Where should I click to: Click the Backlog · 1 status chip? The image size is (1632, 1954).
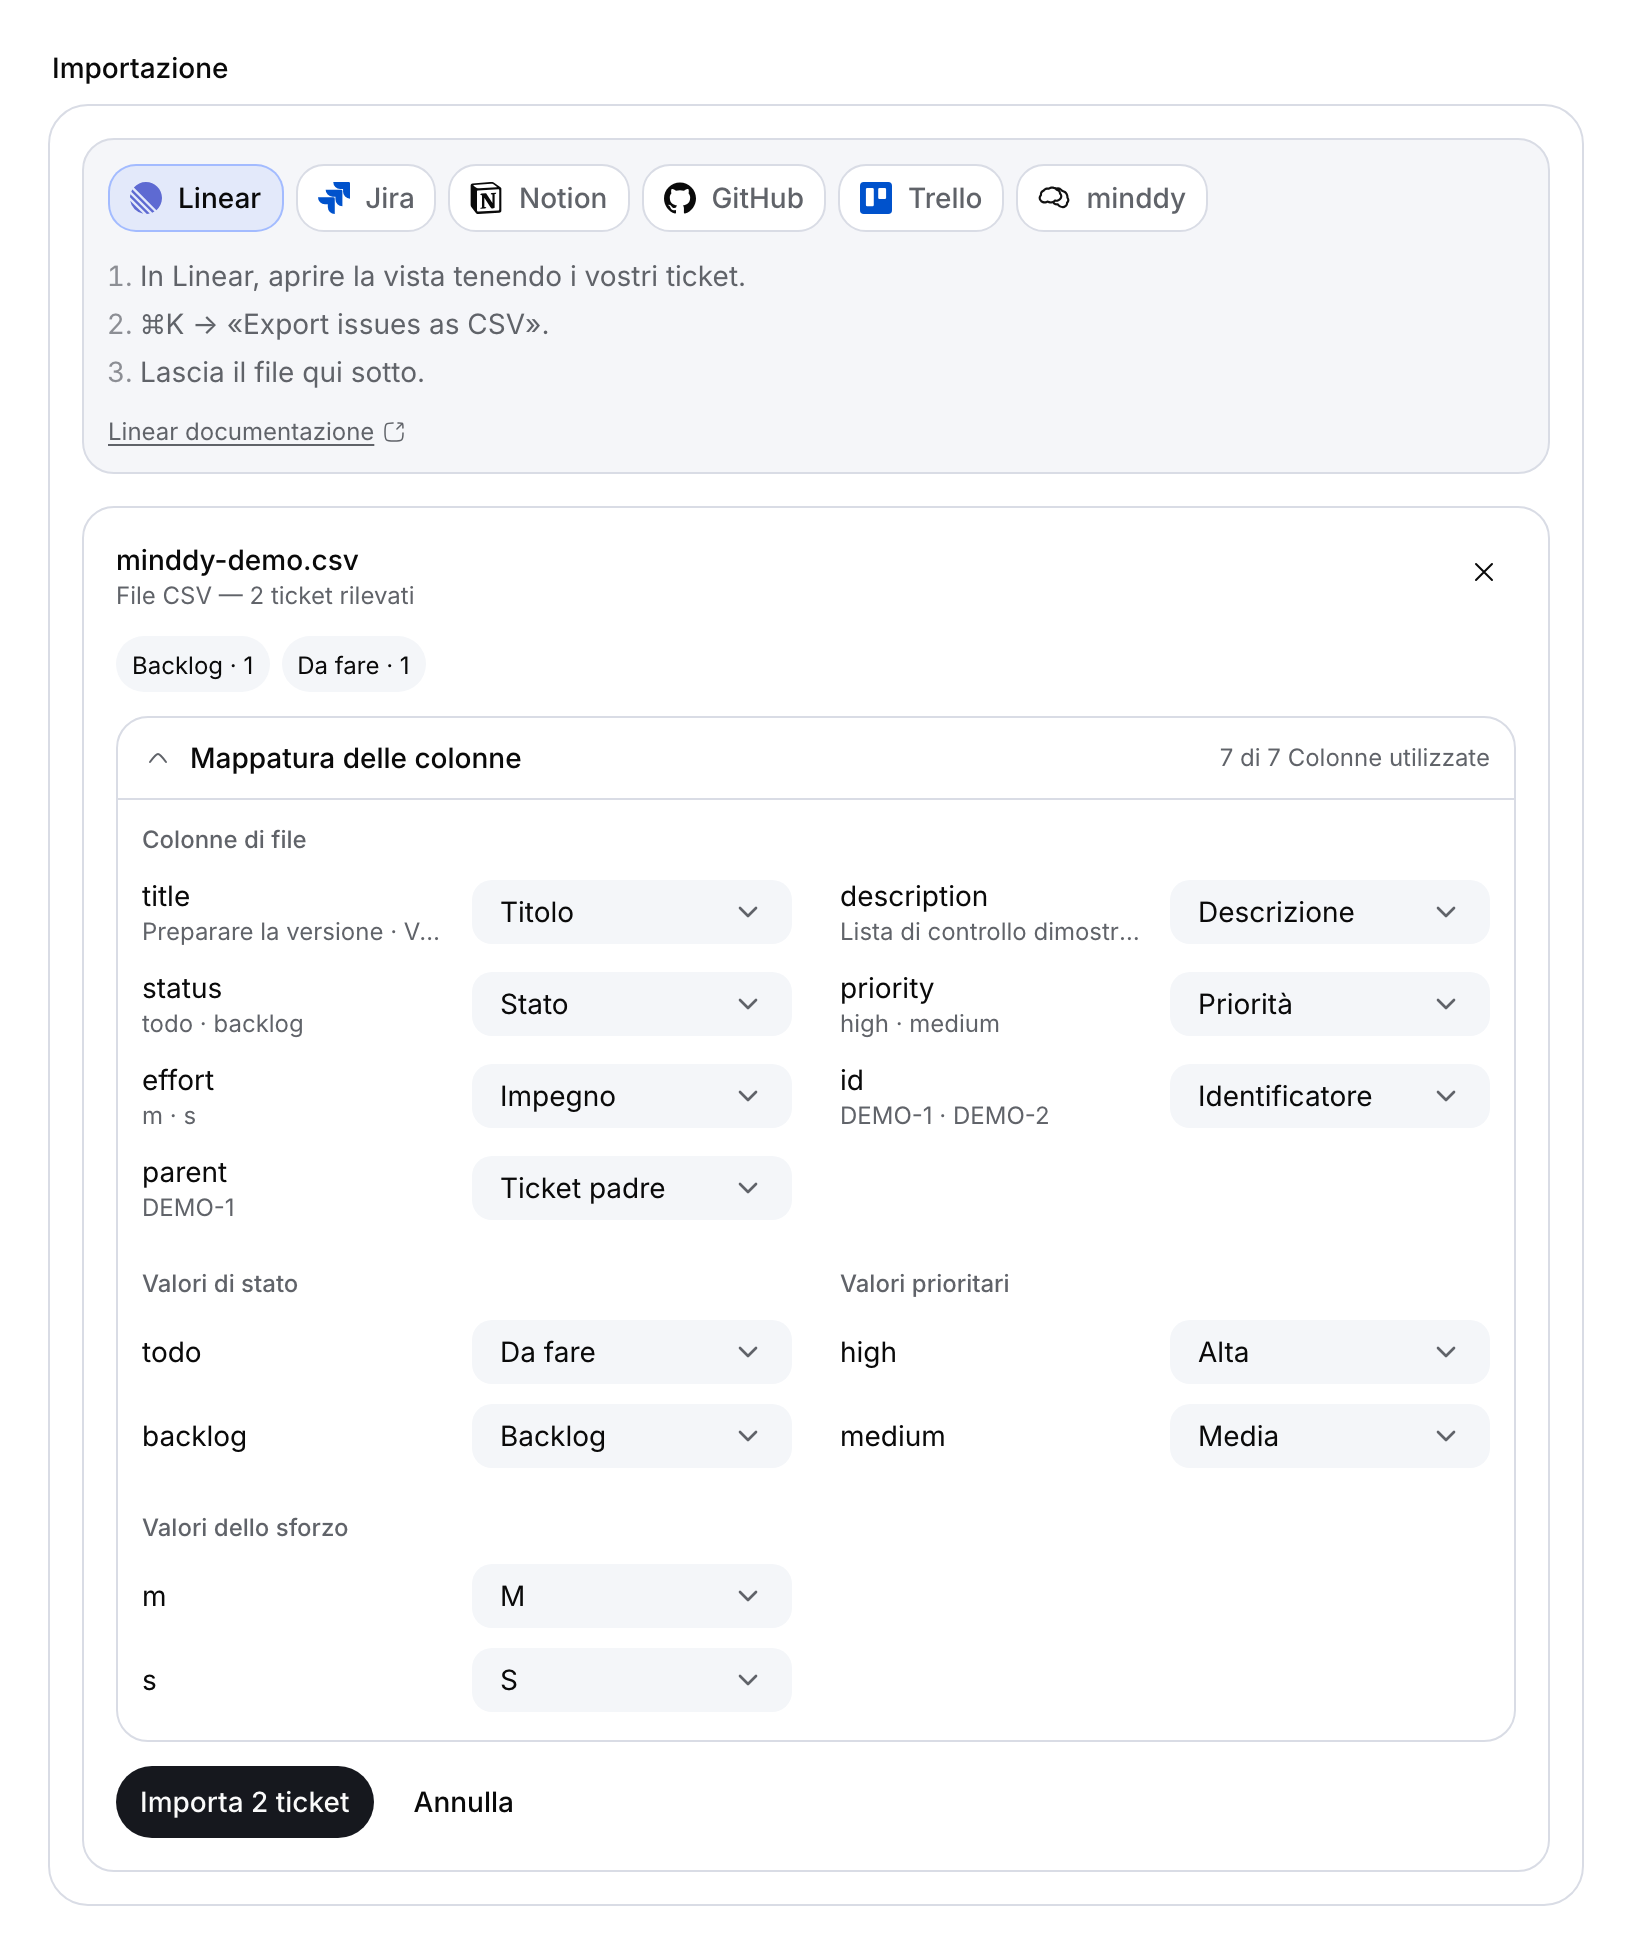point(193,665)
